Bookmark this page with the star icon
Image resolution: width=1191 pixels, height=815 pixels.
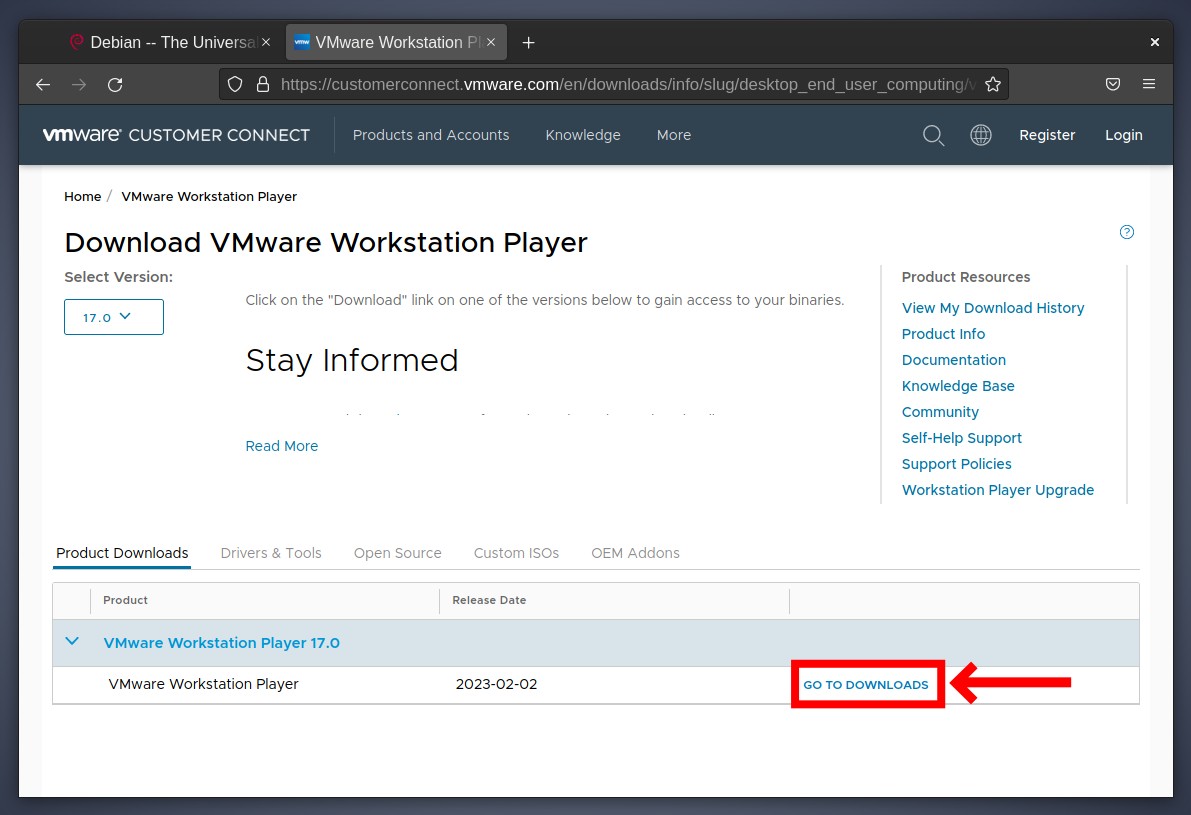click(x=993, y=84)
